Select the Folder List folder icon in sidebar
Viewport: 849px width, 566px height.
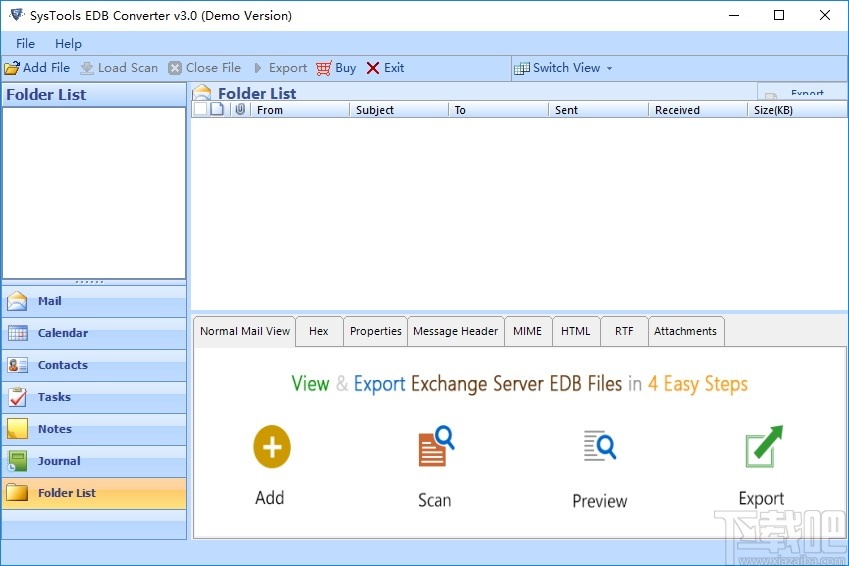[17, 493]
